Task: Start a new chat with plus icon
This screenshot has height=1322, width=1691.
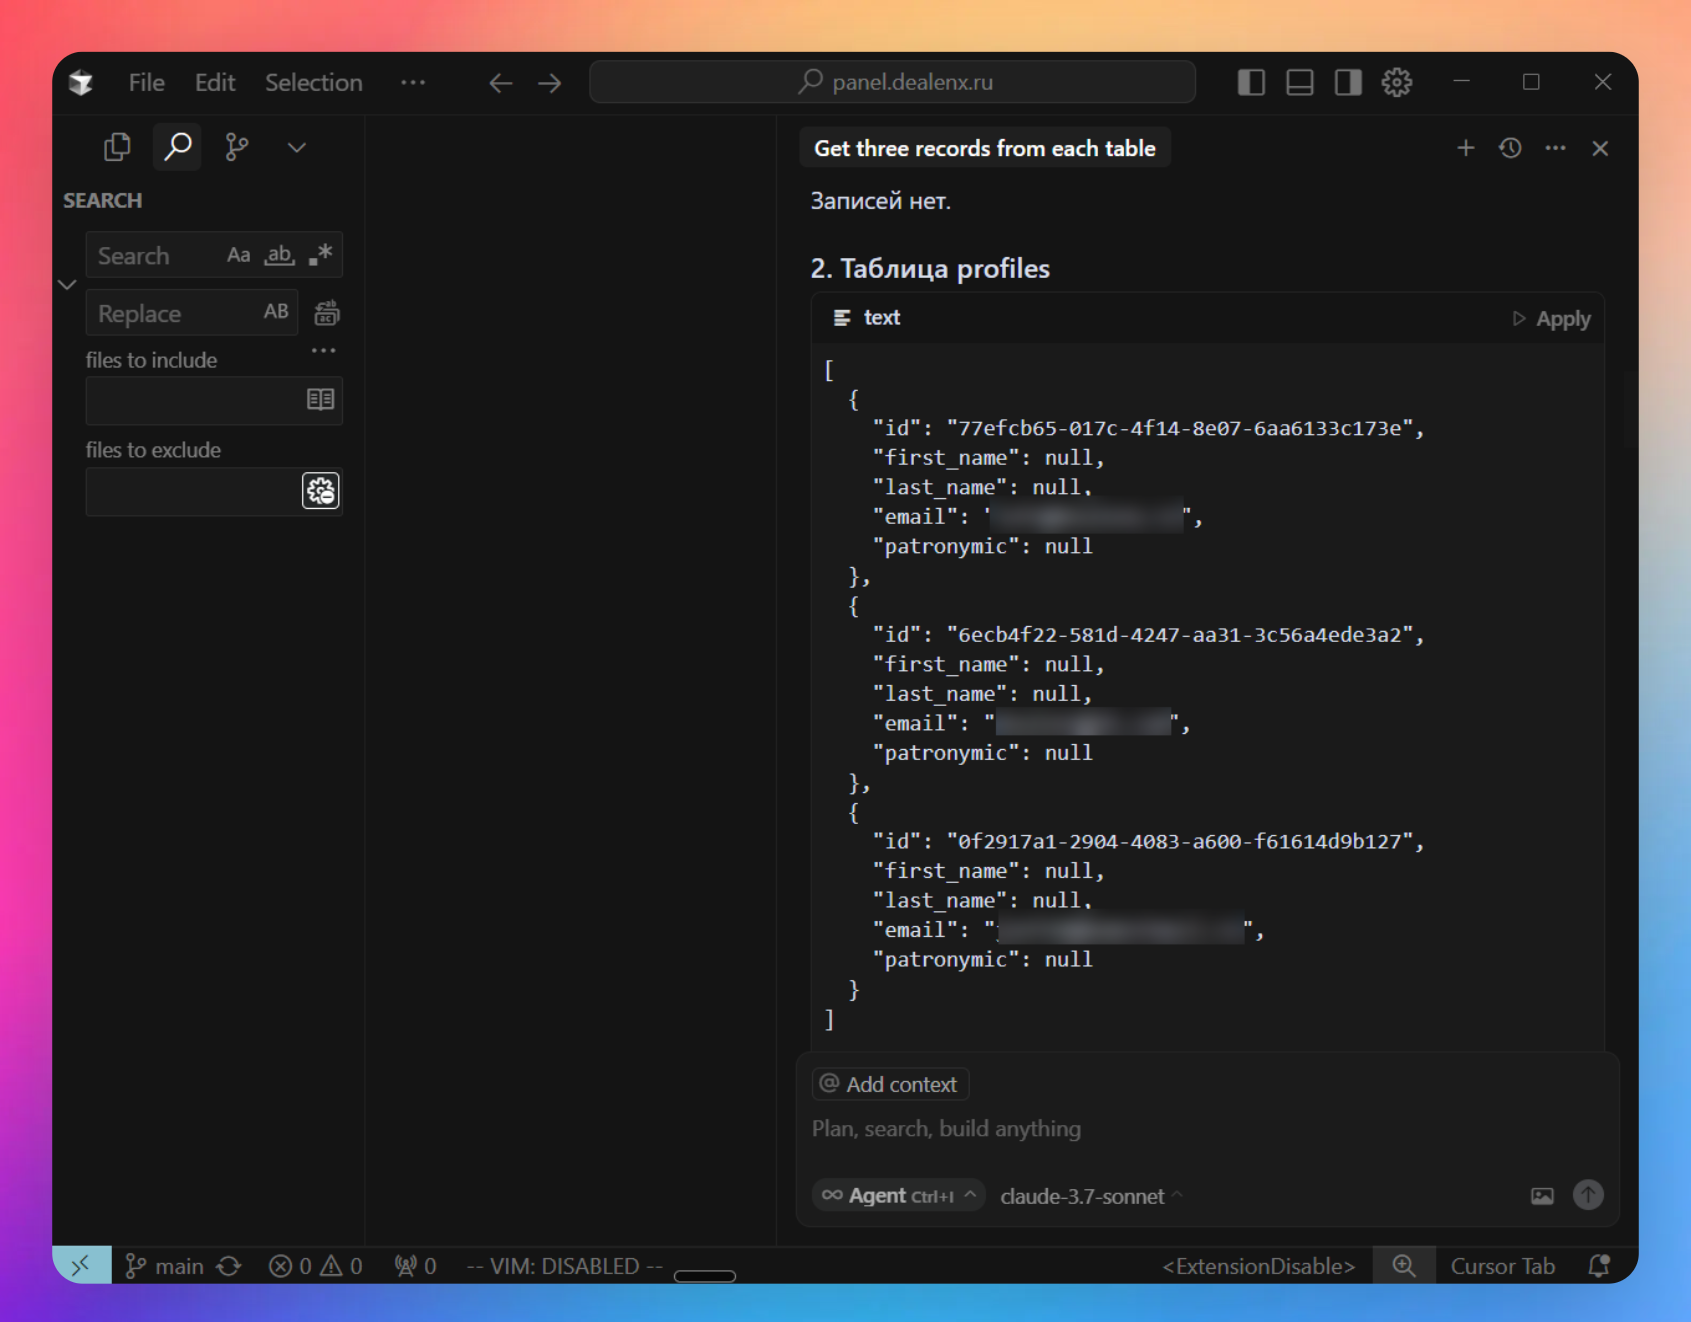Action: pos(1466,148)
